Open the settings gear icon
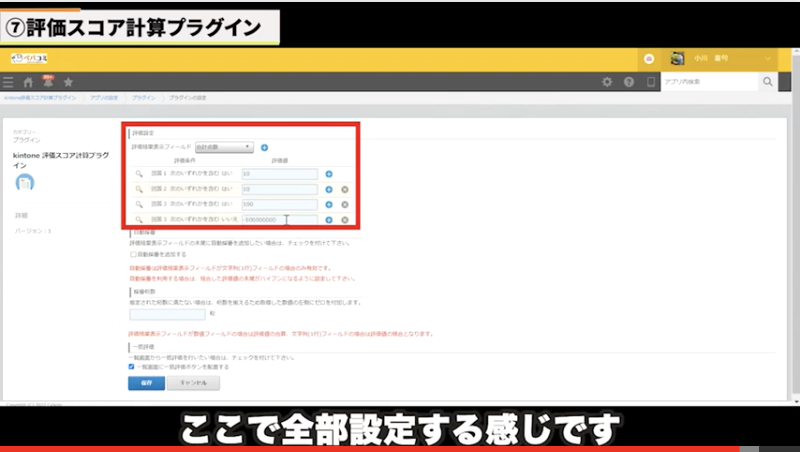Image resolution: width=800 pixels, height=452 pixels. (x=606, y=82)
